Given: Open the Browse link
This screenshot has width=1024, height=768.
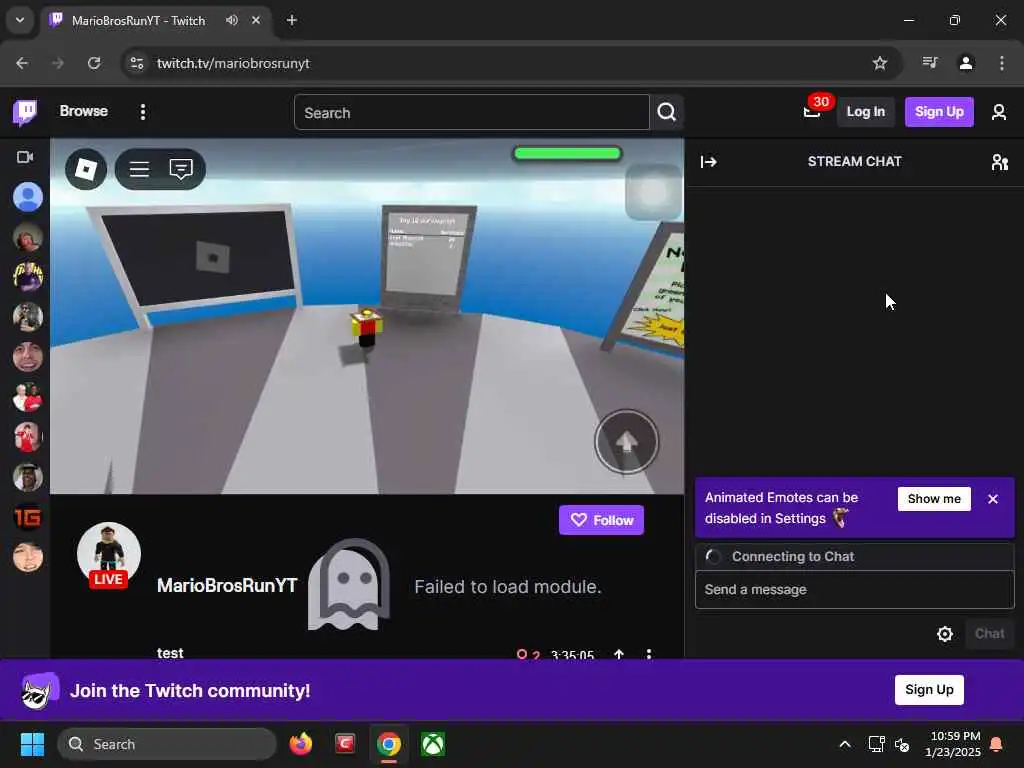Looking at the screenshot, I should pyautogui.click(x=84, y=111).
